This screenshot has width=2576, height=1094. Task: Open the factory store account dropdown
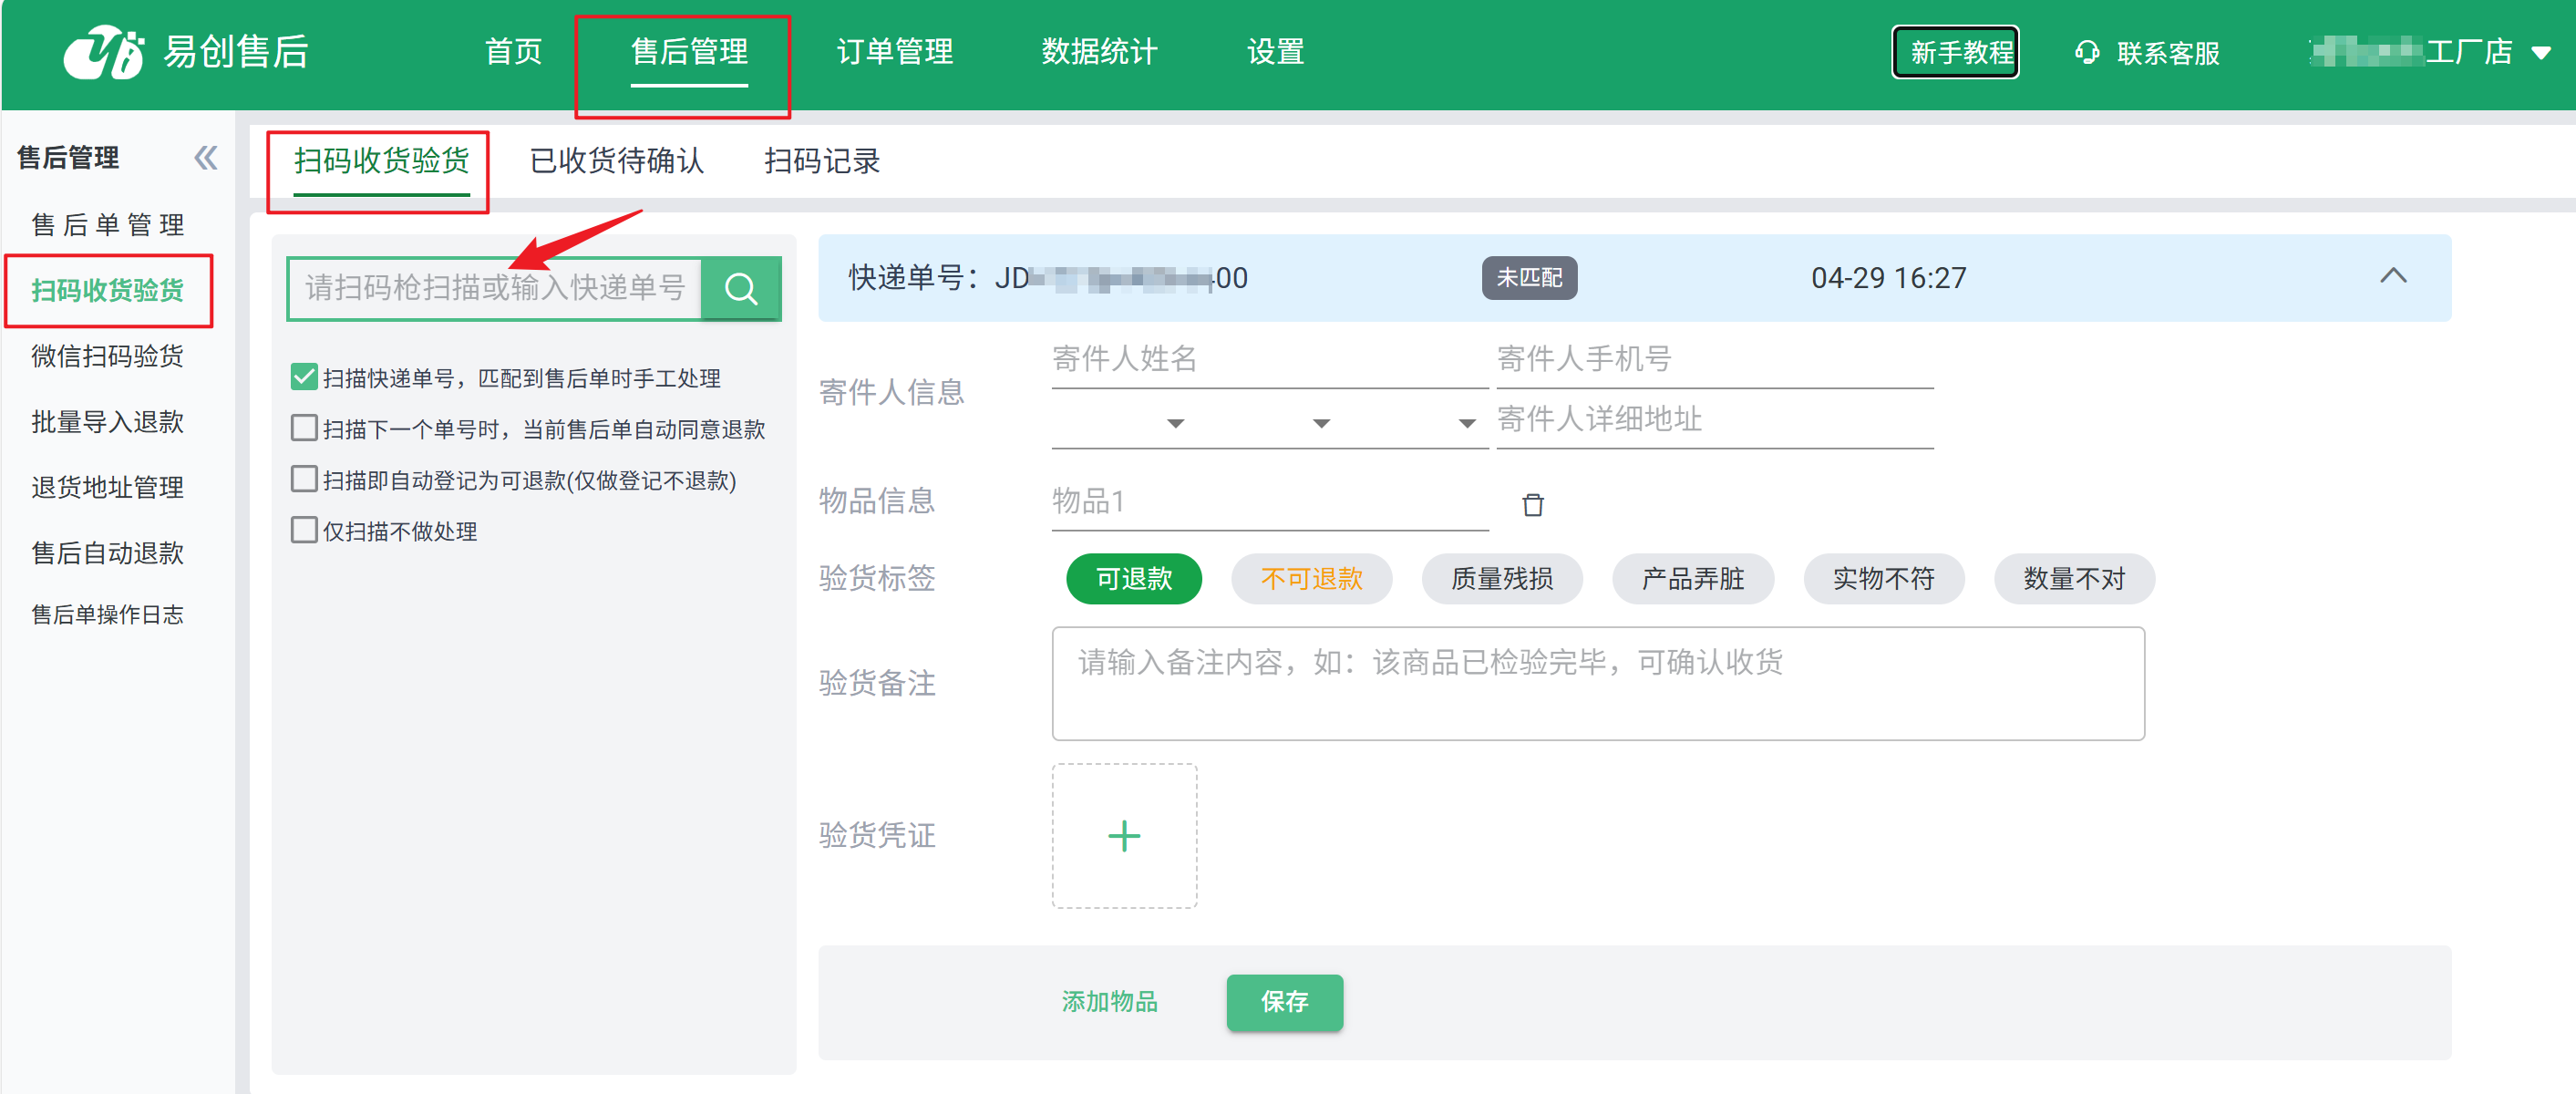click(2540, 53)
